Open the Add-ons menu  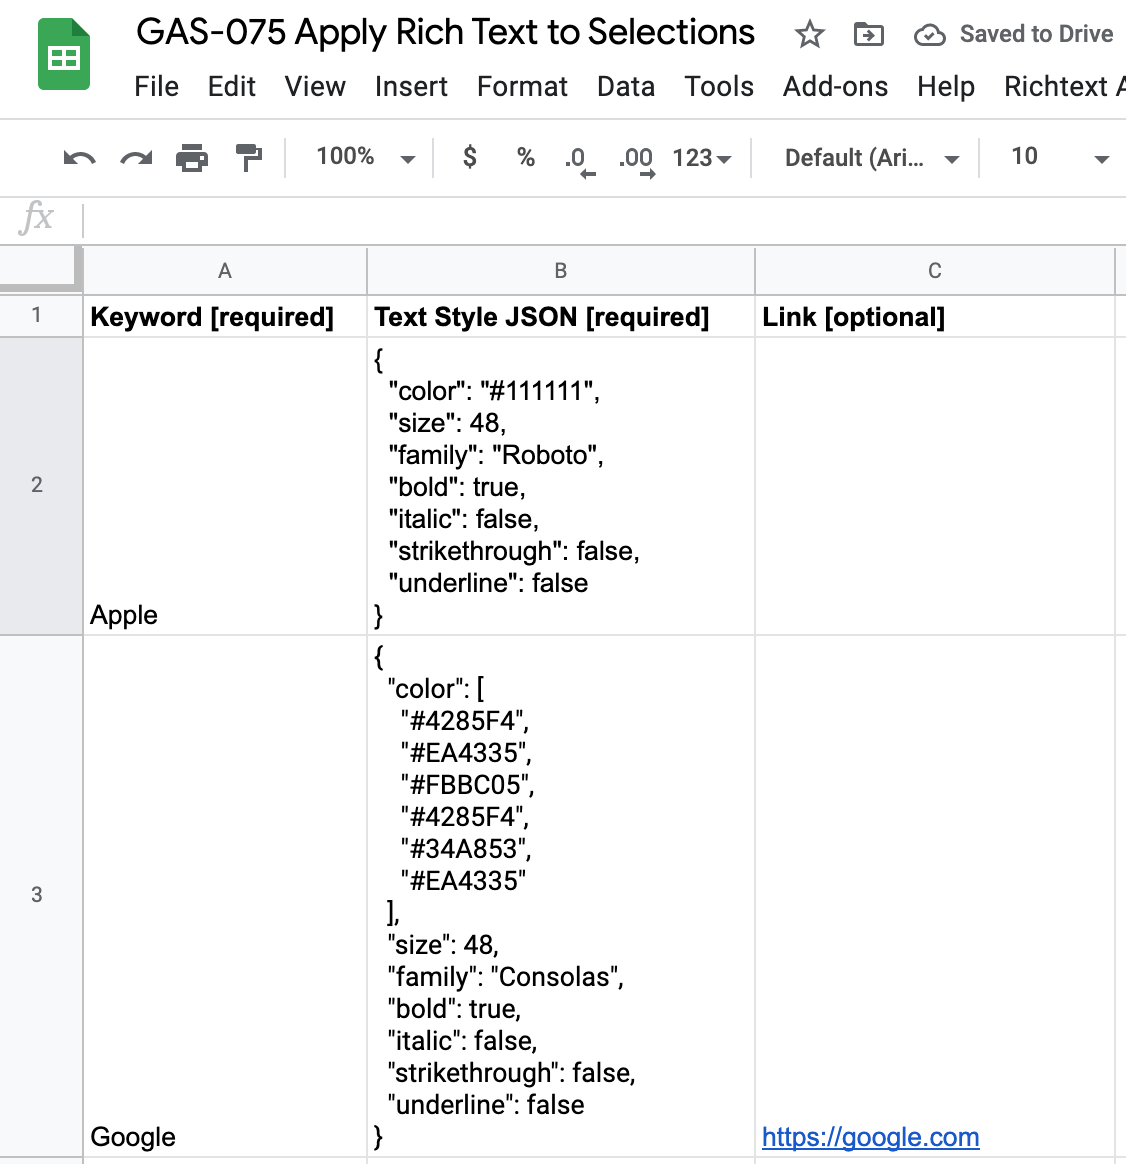coord(835,87)
